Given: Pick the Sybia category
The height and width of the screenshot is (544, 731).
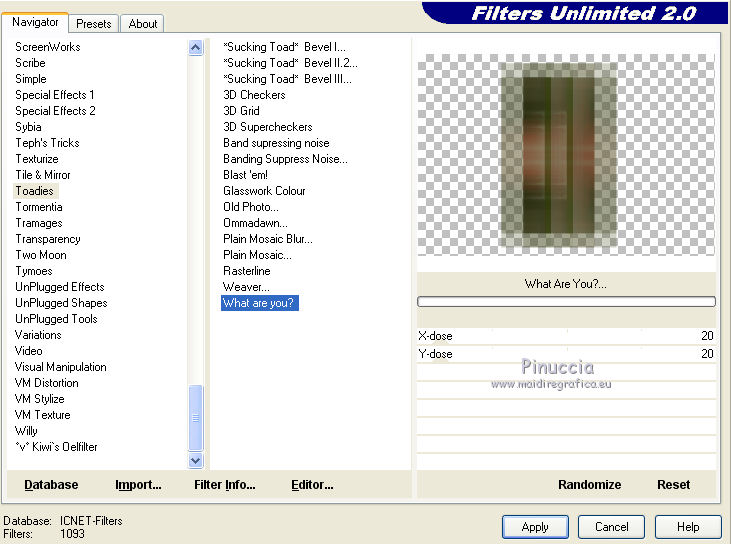Looking at the screenshot, I should click(28, 127).
